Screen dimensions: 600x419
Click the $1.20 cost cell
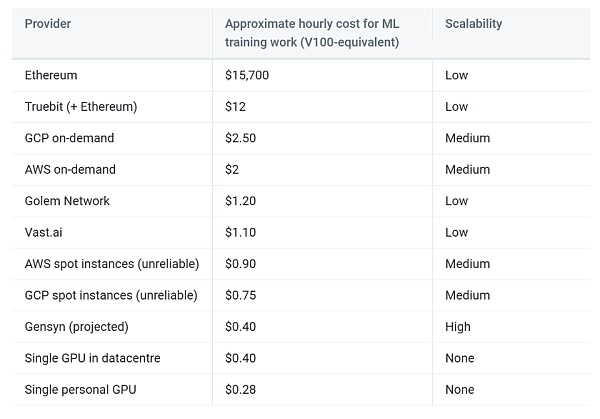tap(241, 201)
